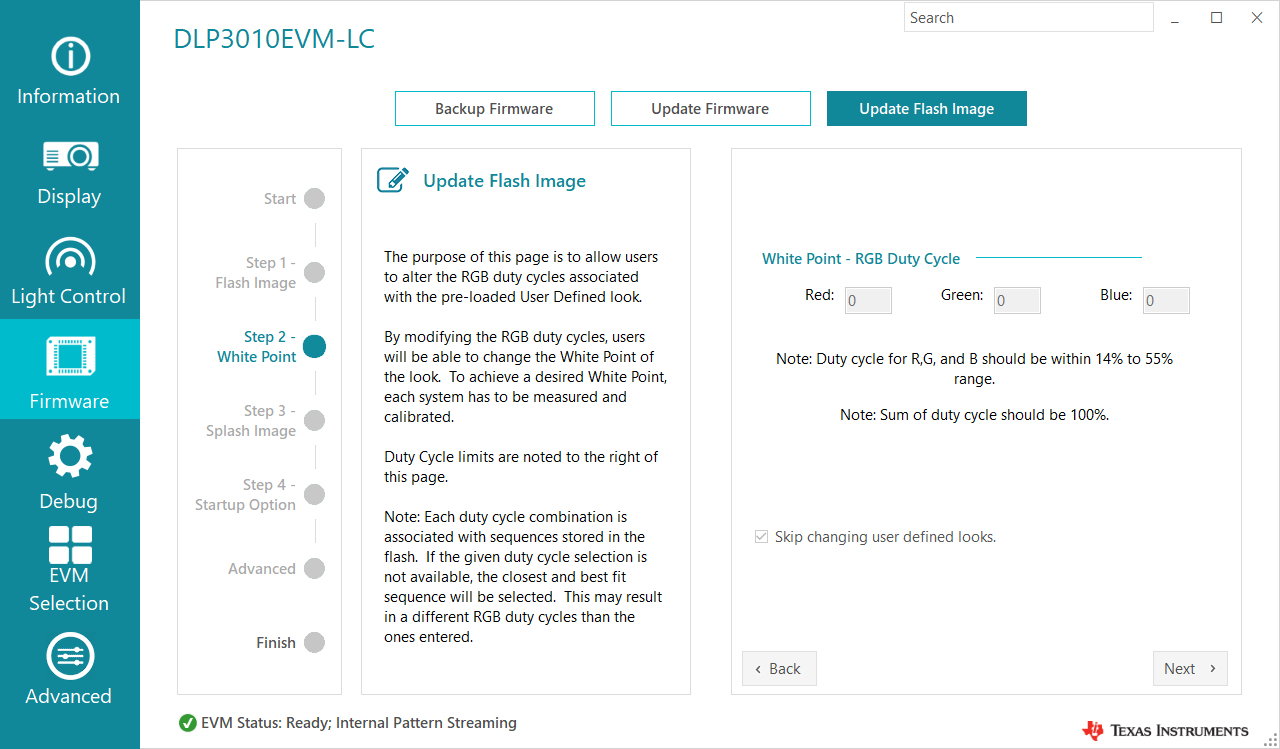Click the Search box
Viewport: 1280px width, 749px height.
1029,18
